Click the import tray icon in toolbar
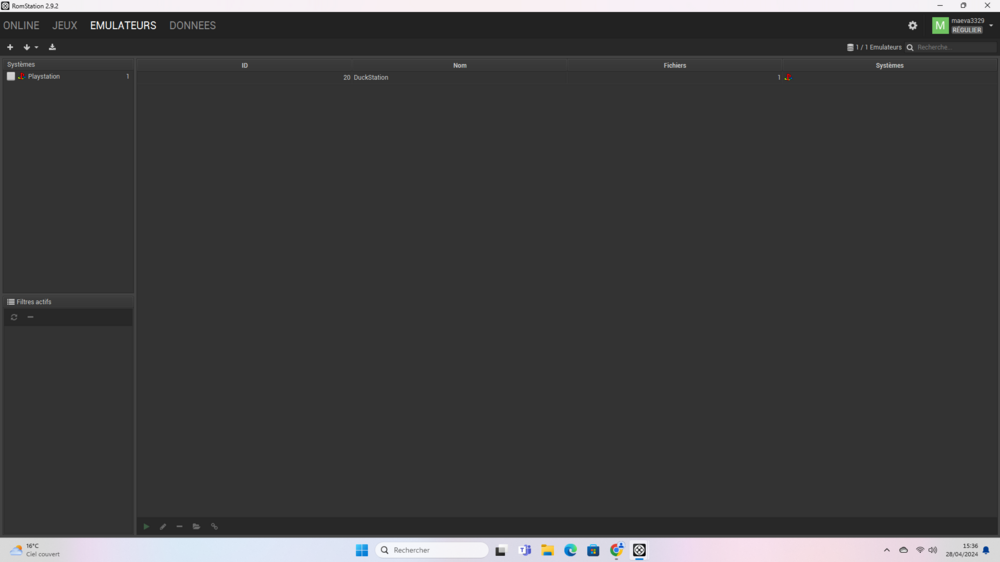Screen dimensions: 1000x562 click(52, 47)
